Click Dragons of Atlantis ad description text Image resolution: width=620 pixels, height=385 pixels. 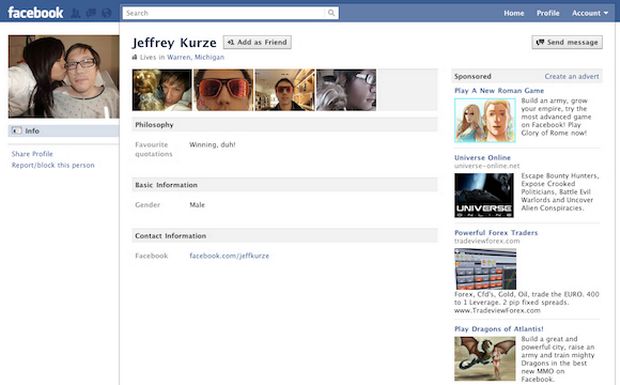click(x=558, y=359)
